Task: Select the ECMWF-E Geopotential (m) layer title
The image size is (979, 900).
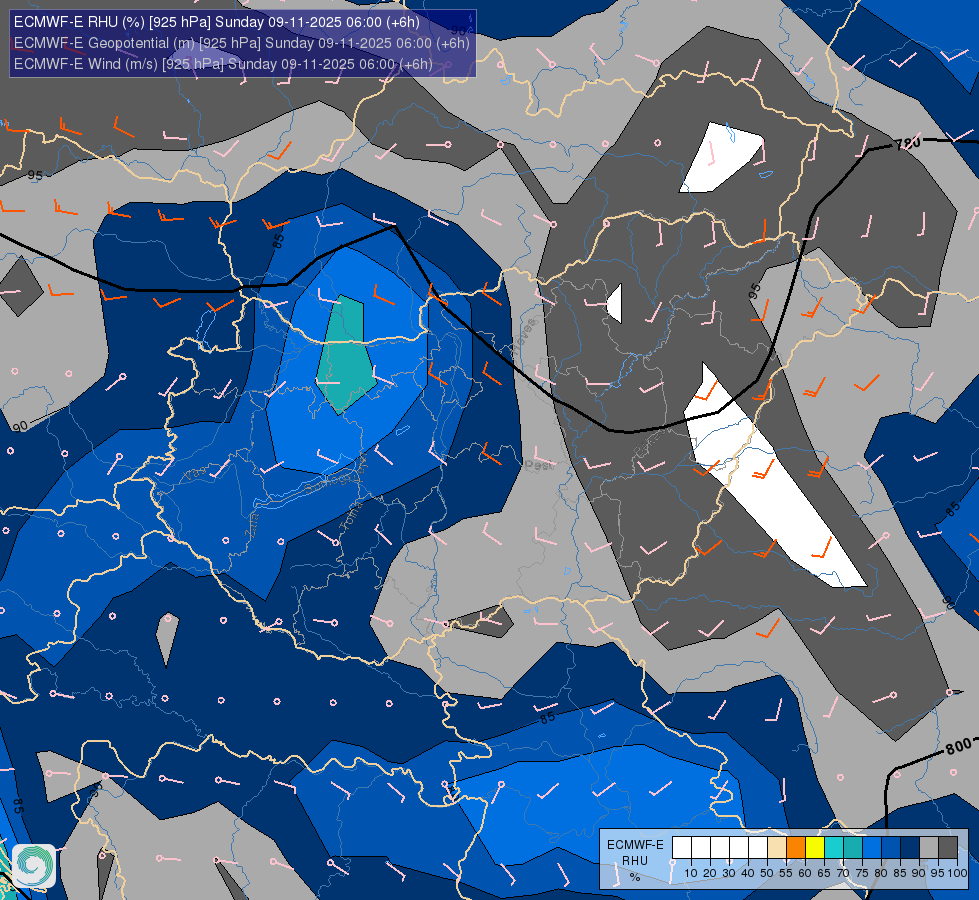Action: [242, 43]
